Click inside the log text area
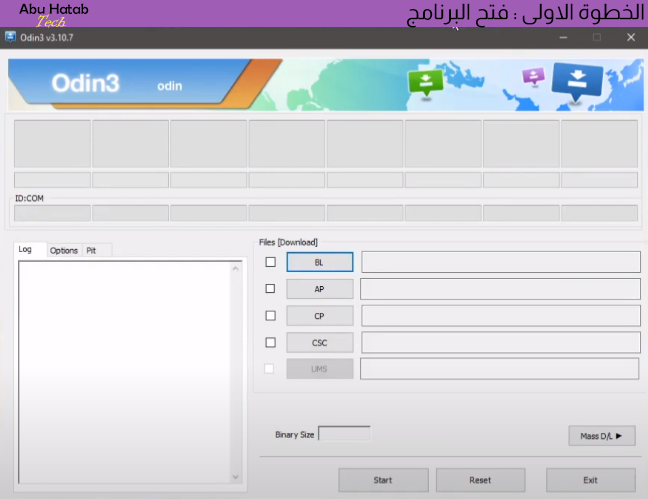This screenshot has height=499, width=648. (x=124, y=372)
